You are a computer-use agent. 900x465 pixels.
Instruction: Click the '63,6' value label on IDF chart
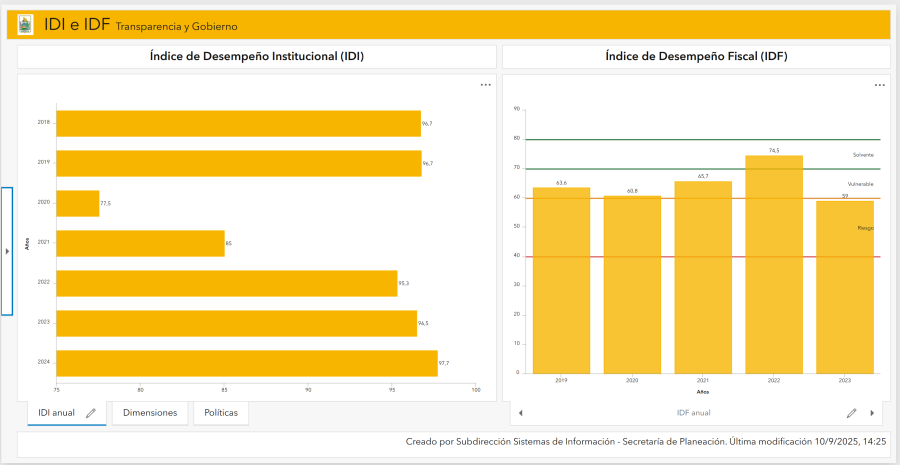tap(561, 183)
